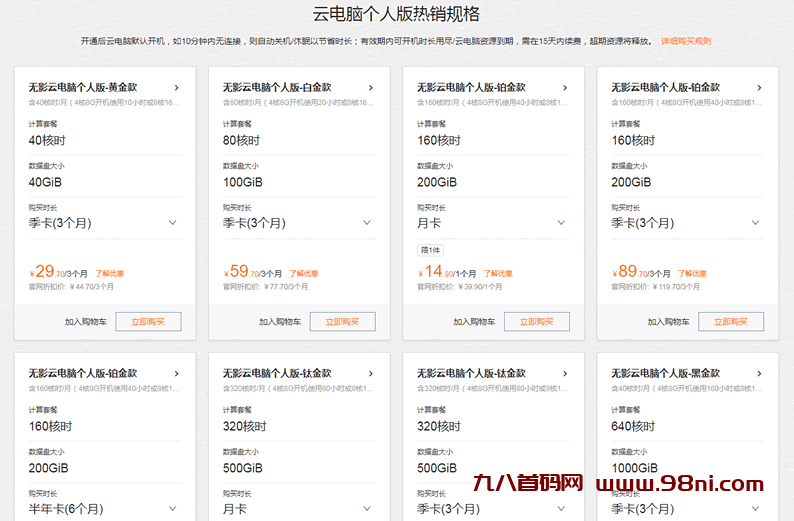Click the title arrow on the ¥89.70 铂金款 card
Viewport: 794px width, 521px height.
click(759, 88)
